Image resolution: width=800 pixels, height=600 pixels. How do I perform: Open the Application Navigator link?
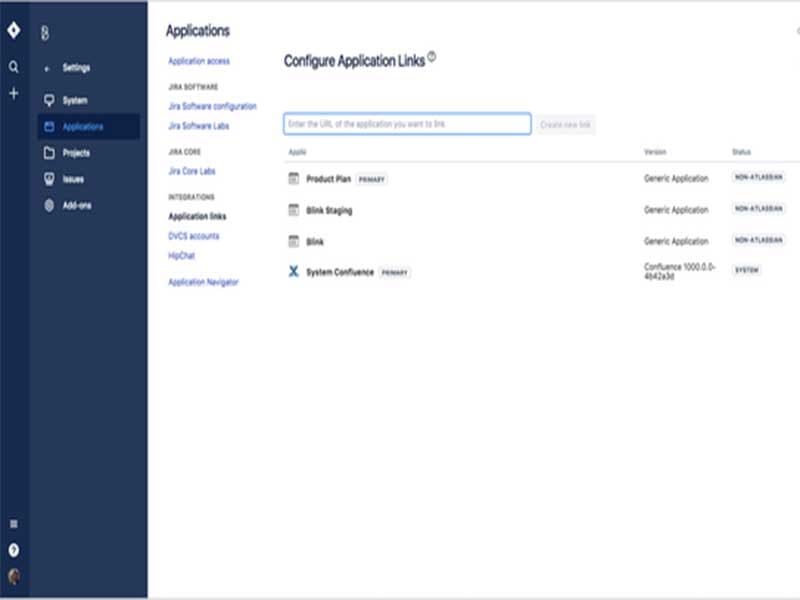point(204,282)
